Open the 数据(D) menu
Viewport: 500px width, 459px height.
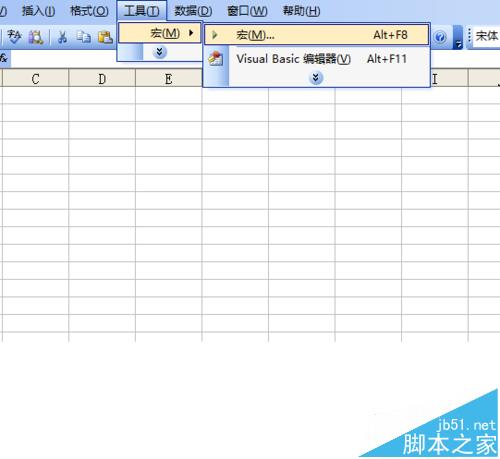(193, 11)
